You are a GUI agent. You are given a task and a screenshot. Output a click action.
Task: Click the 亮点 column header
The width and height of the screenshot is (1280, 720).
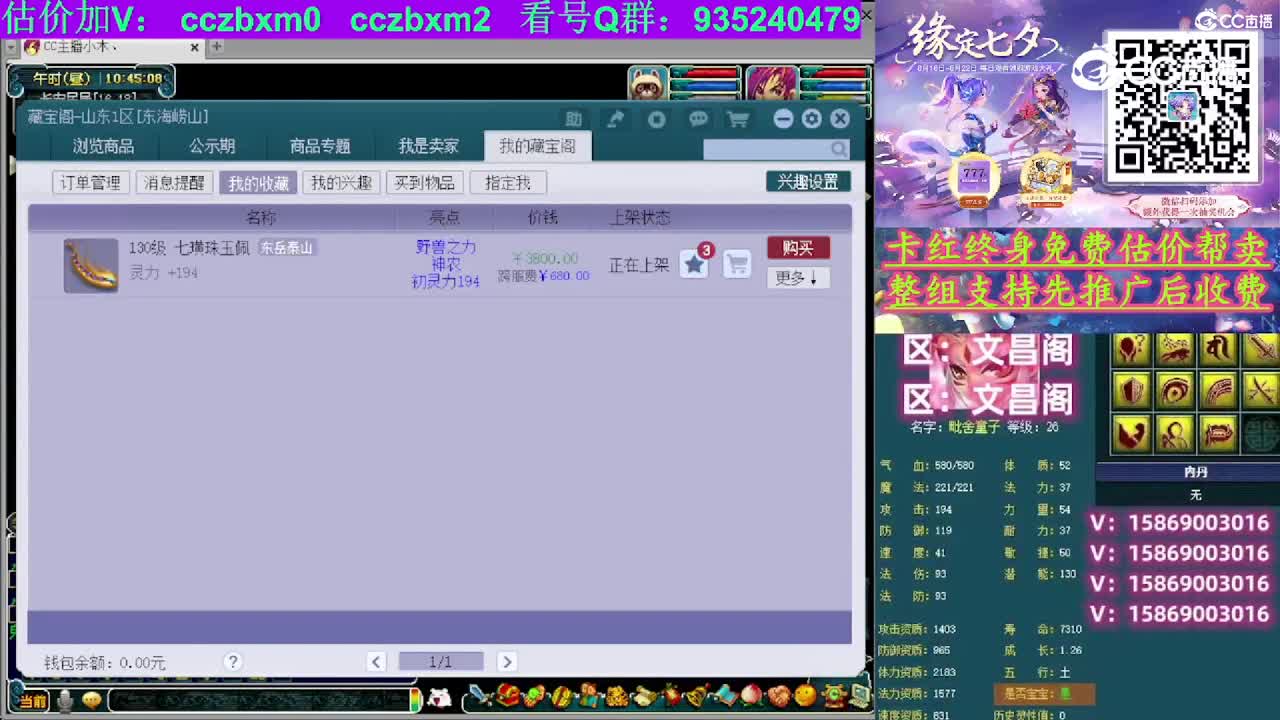(x=445, y=217)
